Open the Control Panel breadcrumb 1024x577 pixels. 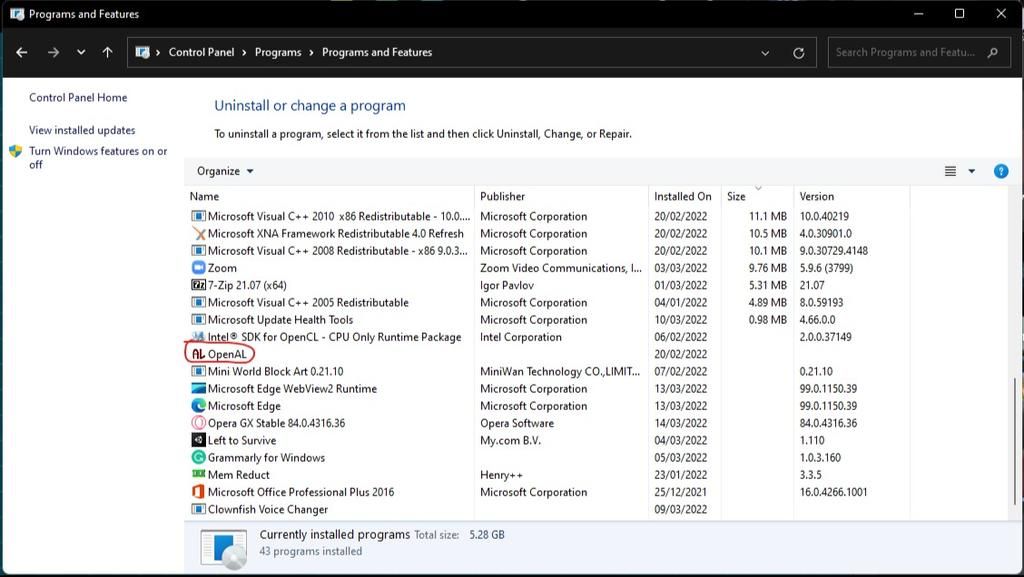[201, 52]
